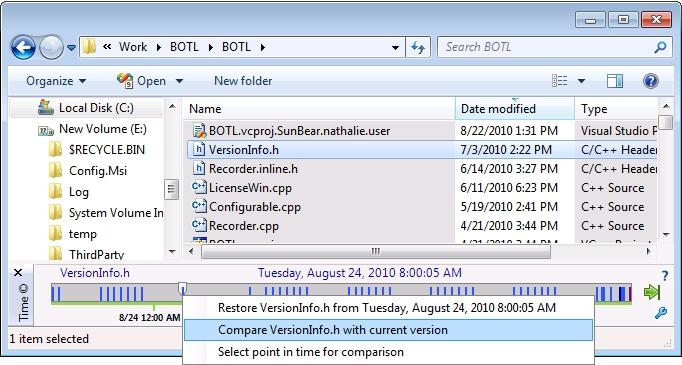The height and width of the screenshot is (365, 682).
Task: Open timeline settings wrench icon
Action: [x=661, y=313]
